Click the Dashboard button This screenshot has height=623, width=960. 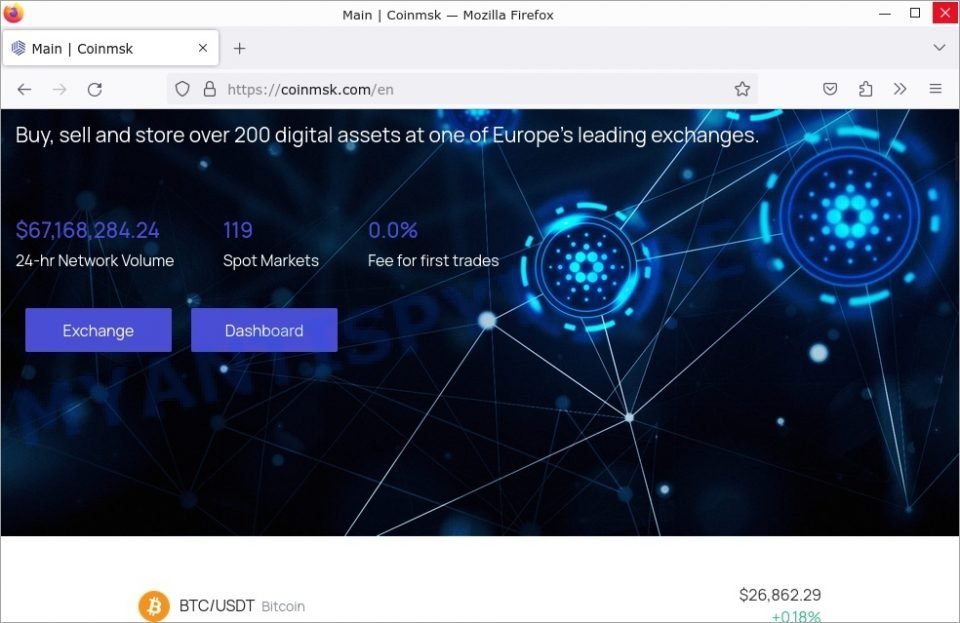[x=264, y=330]
